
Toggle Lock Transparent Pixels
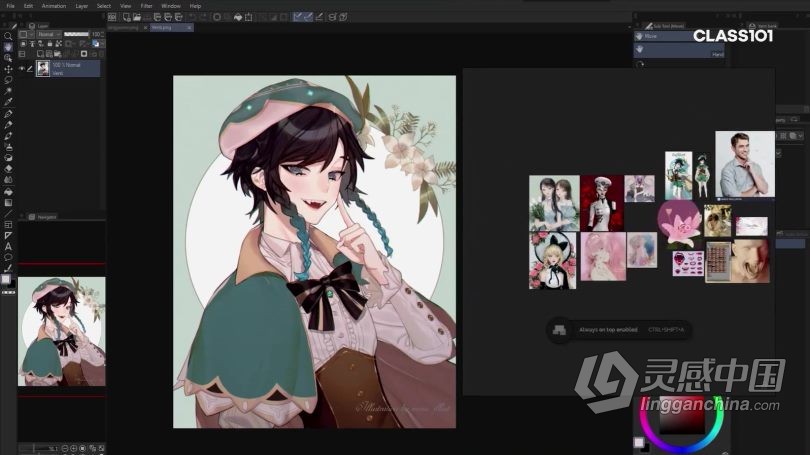(x=58, y=44)
